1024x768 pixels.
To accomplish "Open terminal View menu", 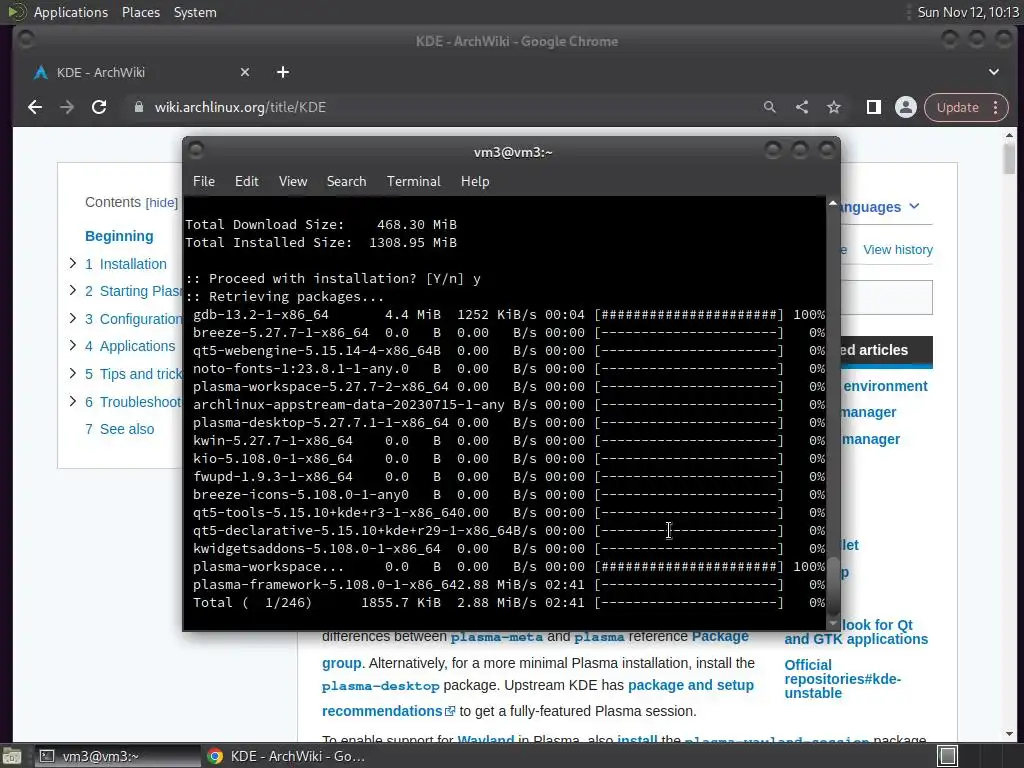I will click(293, 182).
